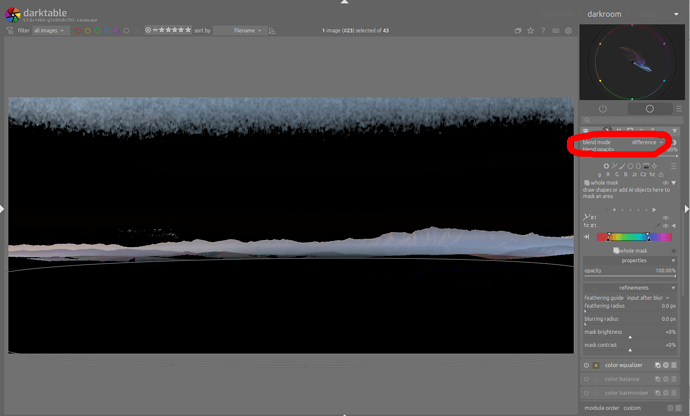Viewport: 690px width, 416px height.
Task: Add a gradient mask shape
Action: pyautogui.click(x=646, y=166)
